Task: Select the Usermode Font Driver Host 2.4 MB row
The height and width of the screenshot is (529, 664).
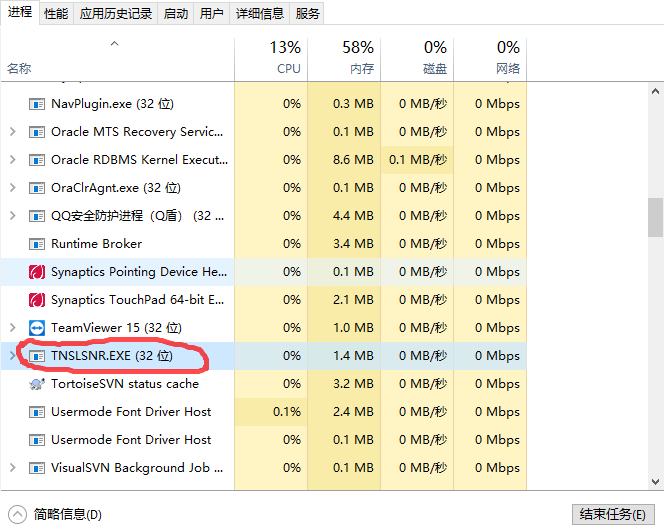Action: 130,412
